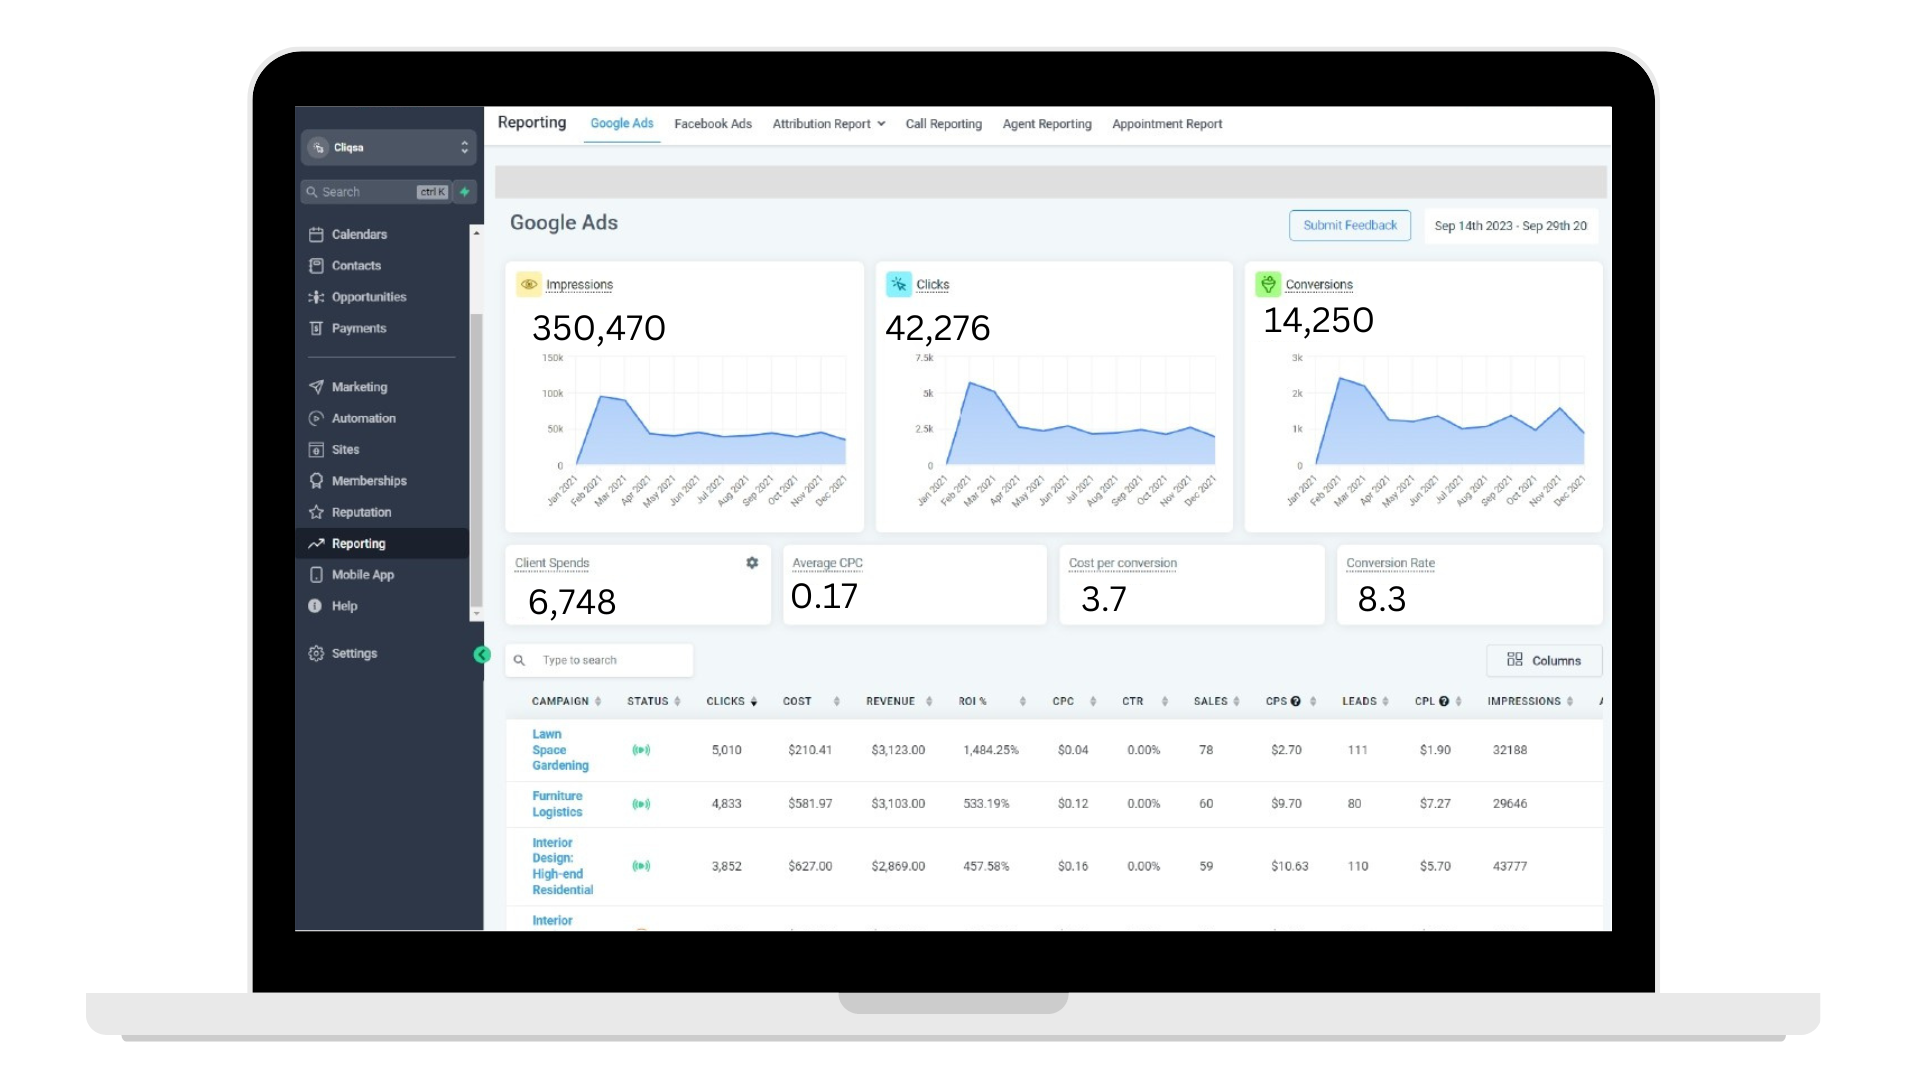Open the Columns selector button

click(x=1544, y=660)
